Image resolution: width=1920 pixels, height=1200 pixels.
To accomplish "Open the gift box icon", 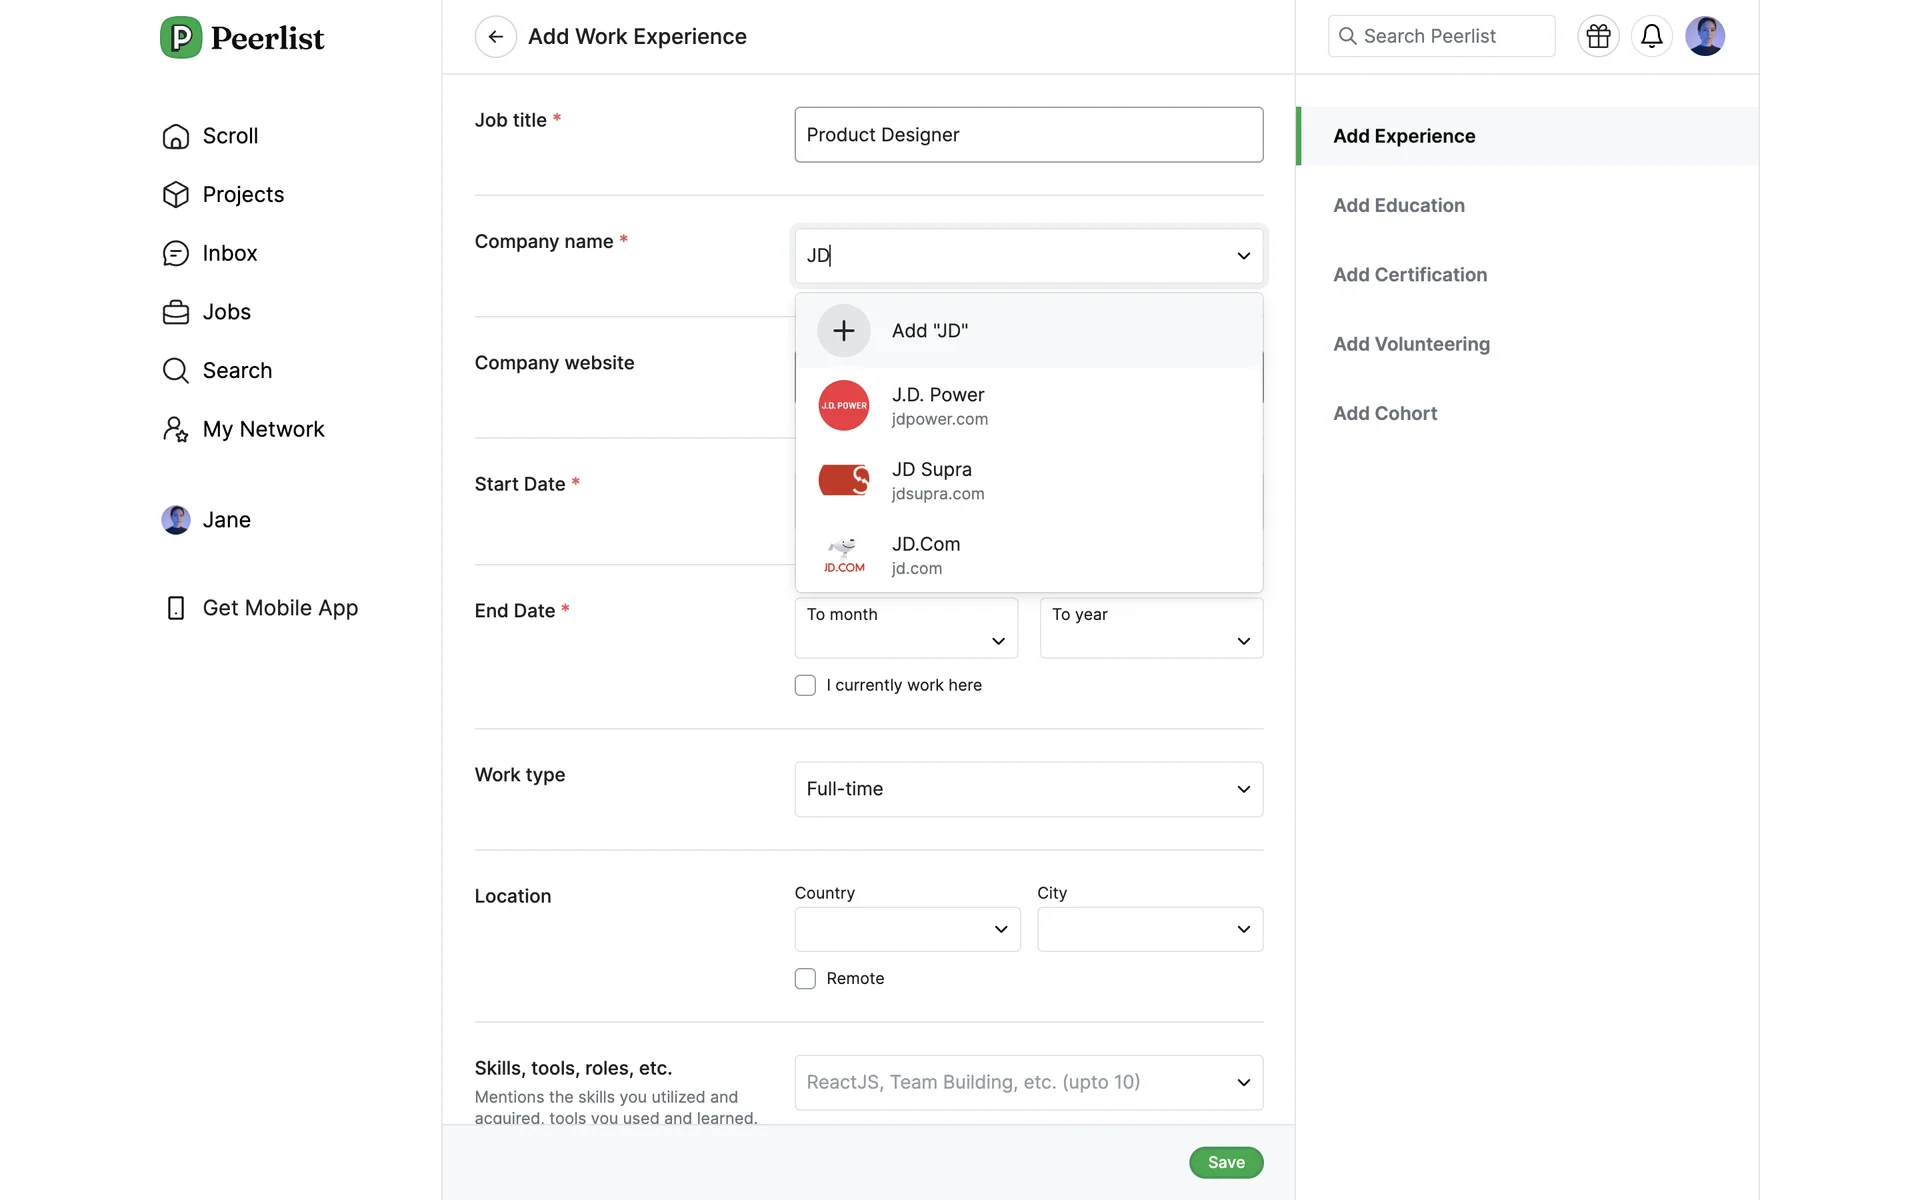I will (x=1598, y=37).
